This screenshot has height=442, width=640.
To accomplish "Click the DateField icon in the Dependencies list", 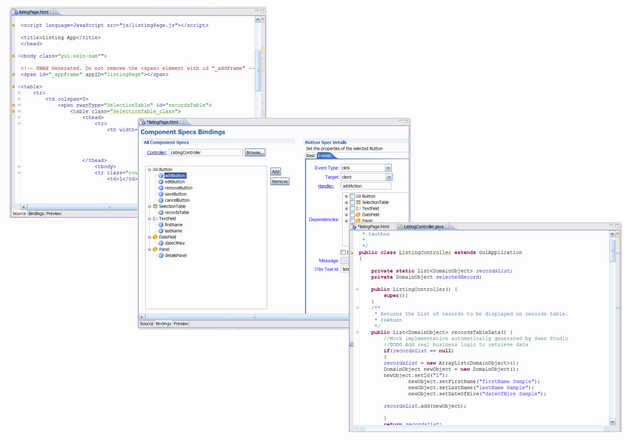I will click(358, 214).
